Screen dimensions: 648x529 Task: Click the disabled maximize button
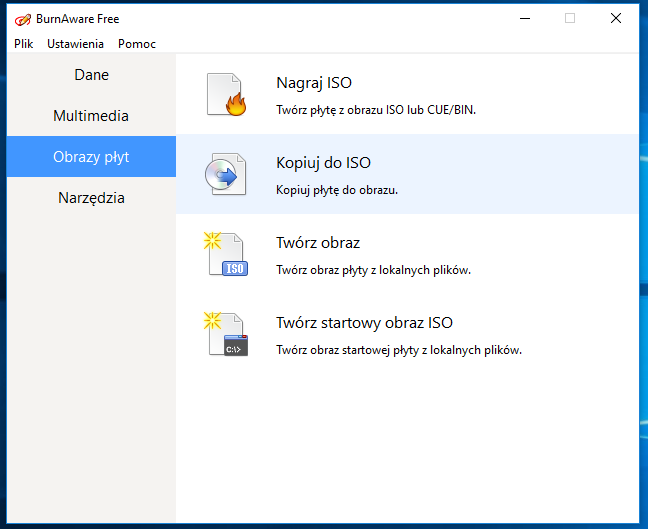[570, 19]
